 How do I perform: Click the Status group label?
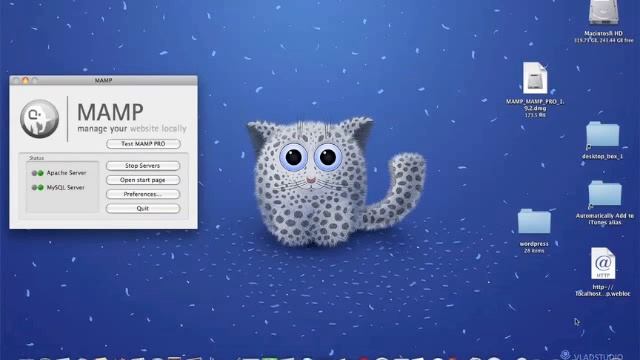36,158
